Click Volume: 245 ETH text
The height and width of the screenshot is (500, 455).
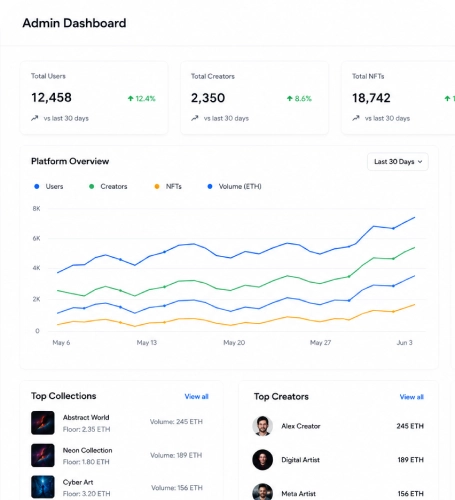[176, 422]
